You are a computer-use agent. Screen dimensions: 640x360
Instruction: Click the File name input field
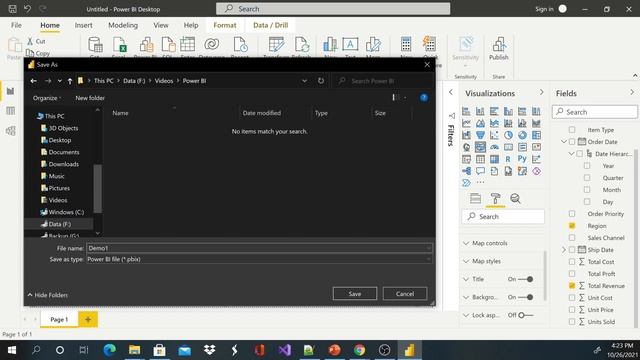pos(259,248)
